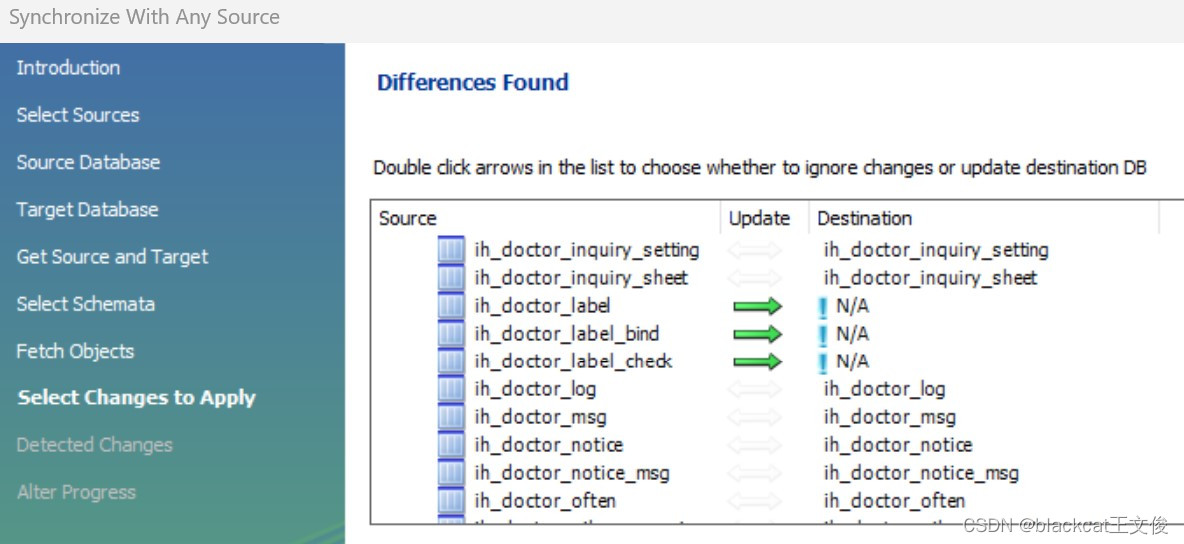
Task: Click table icon beside ih_doctor_inquiry_setting
Action: click(451, 250)
